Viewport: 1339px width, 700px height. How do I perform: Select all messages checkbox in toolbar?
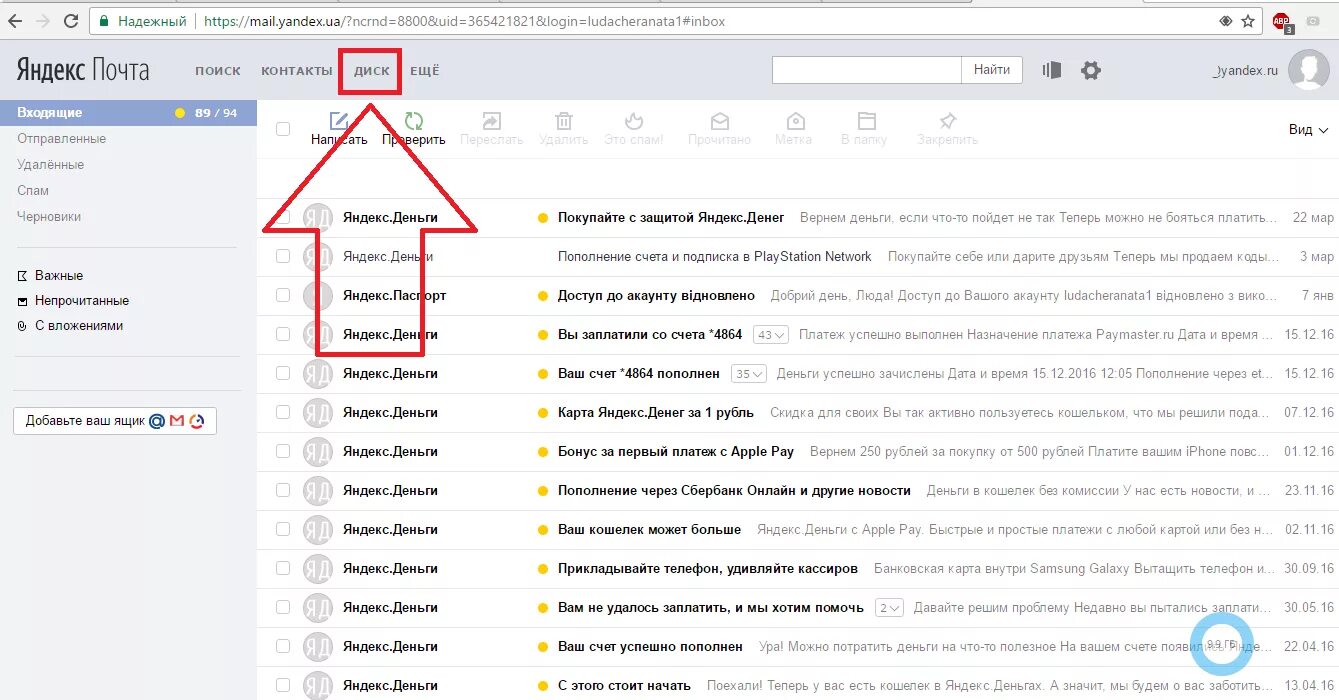coord(283,128)
